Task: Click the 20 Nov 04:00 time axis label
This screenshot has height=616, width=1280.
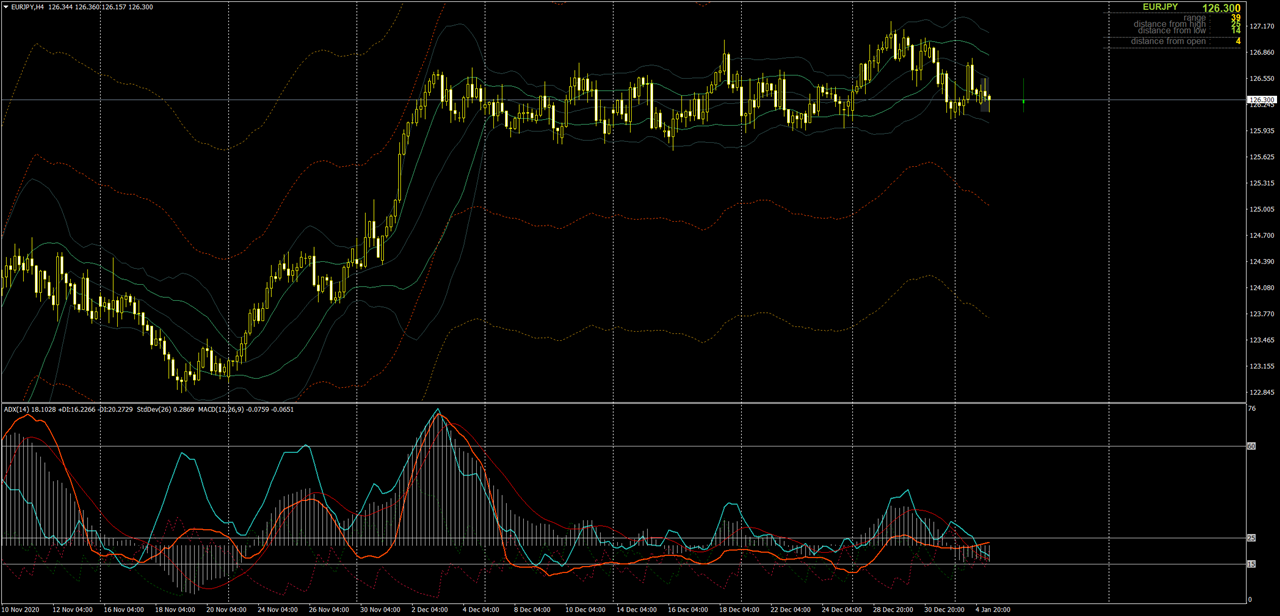Action: [x=227, y=609]
